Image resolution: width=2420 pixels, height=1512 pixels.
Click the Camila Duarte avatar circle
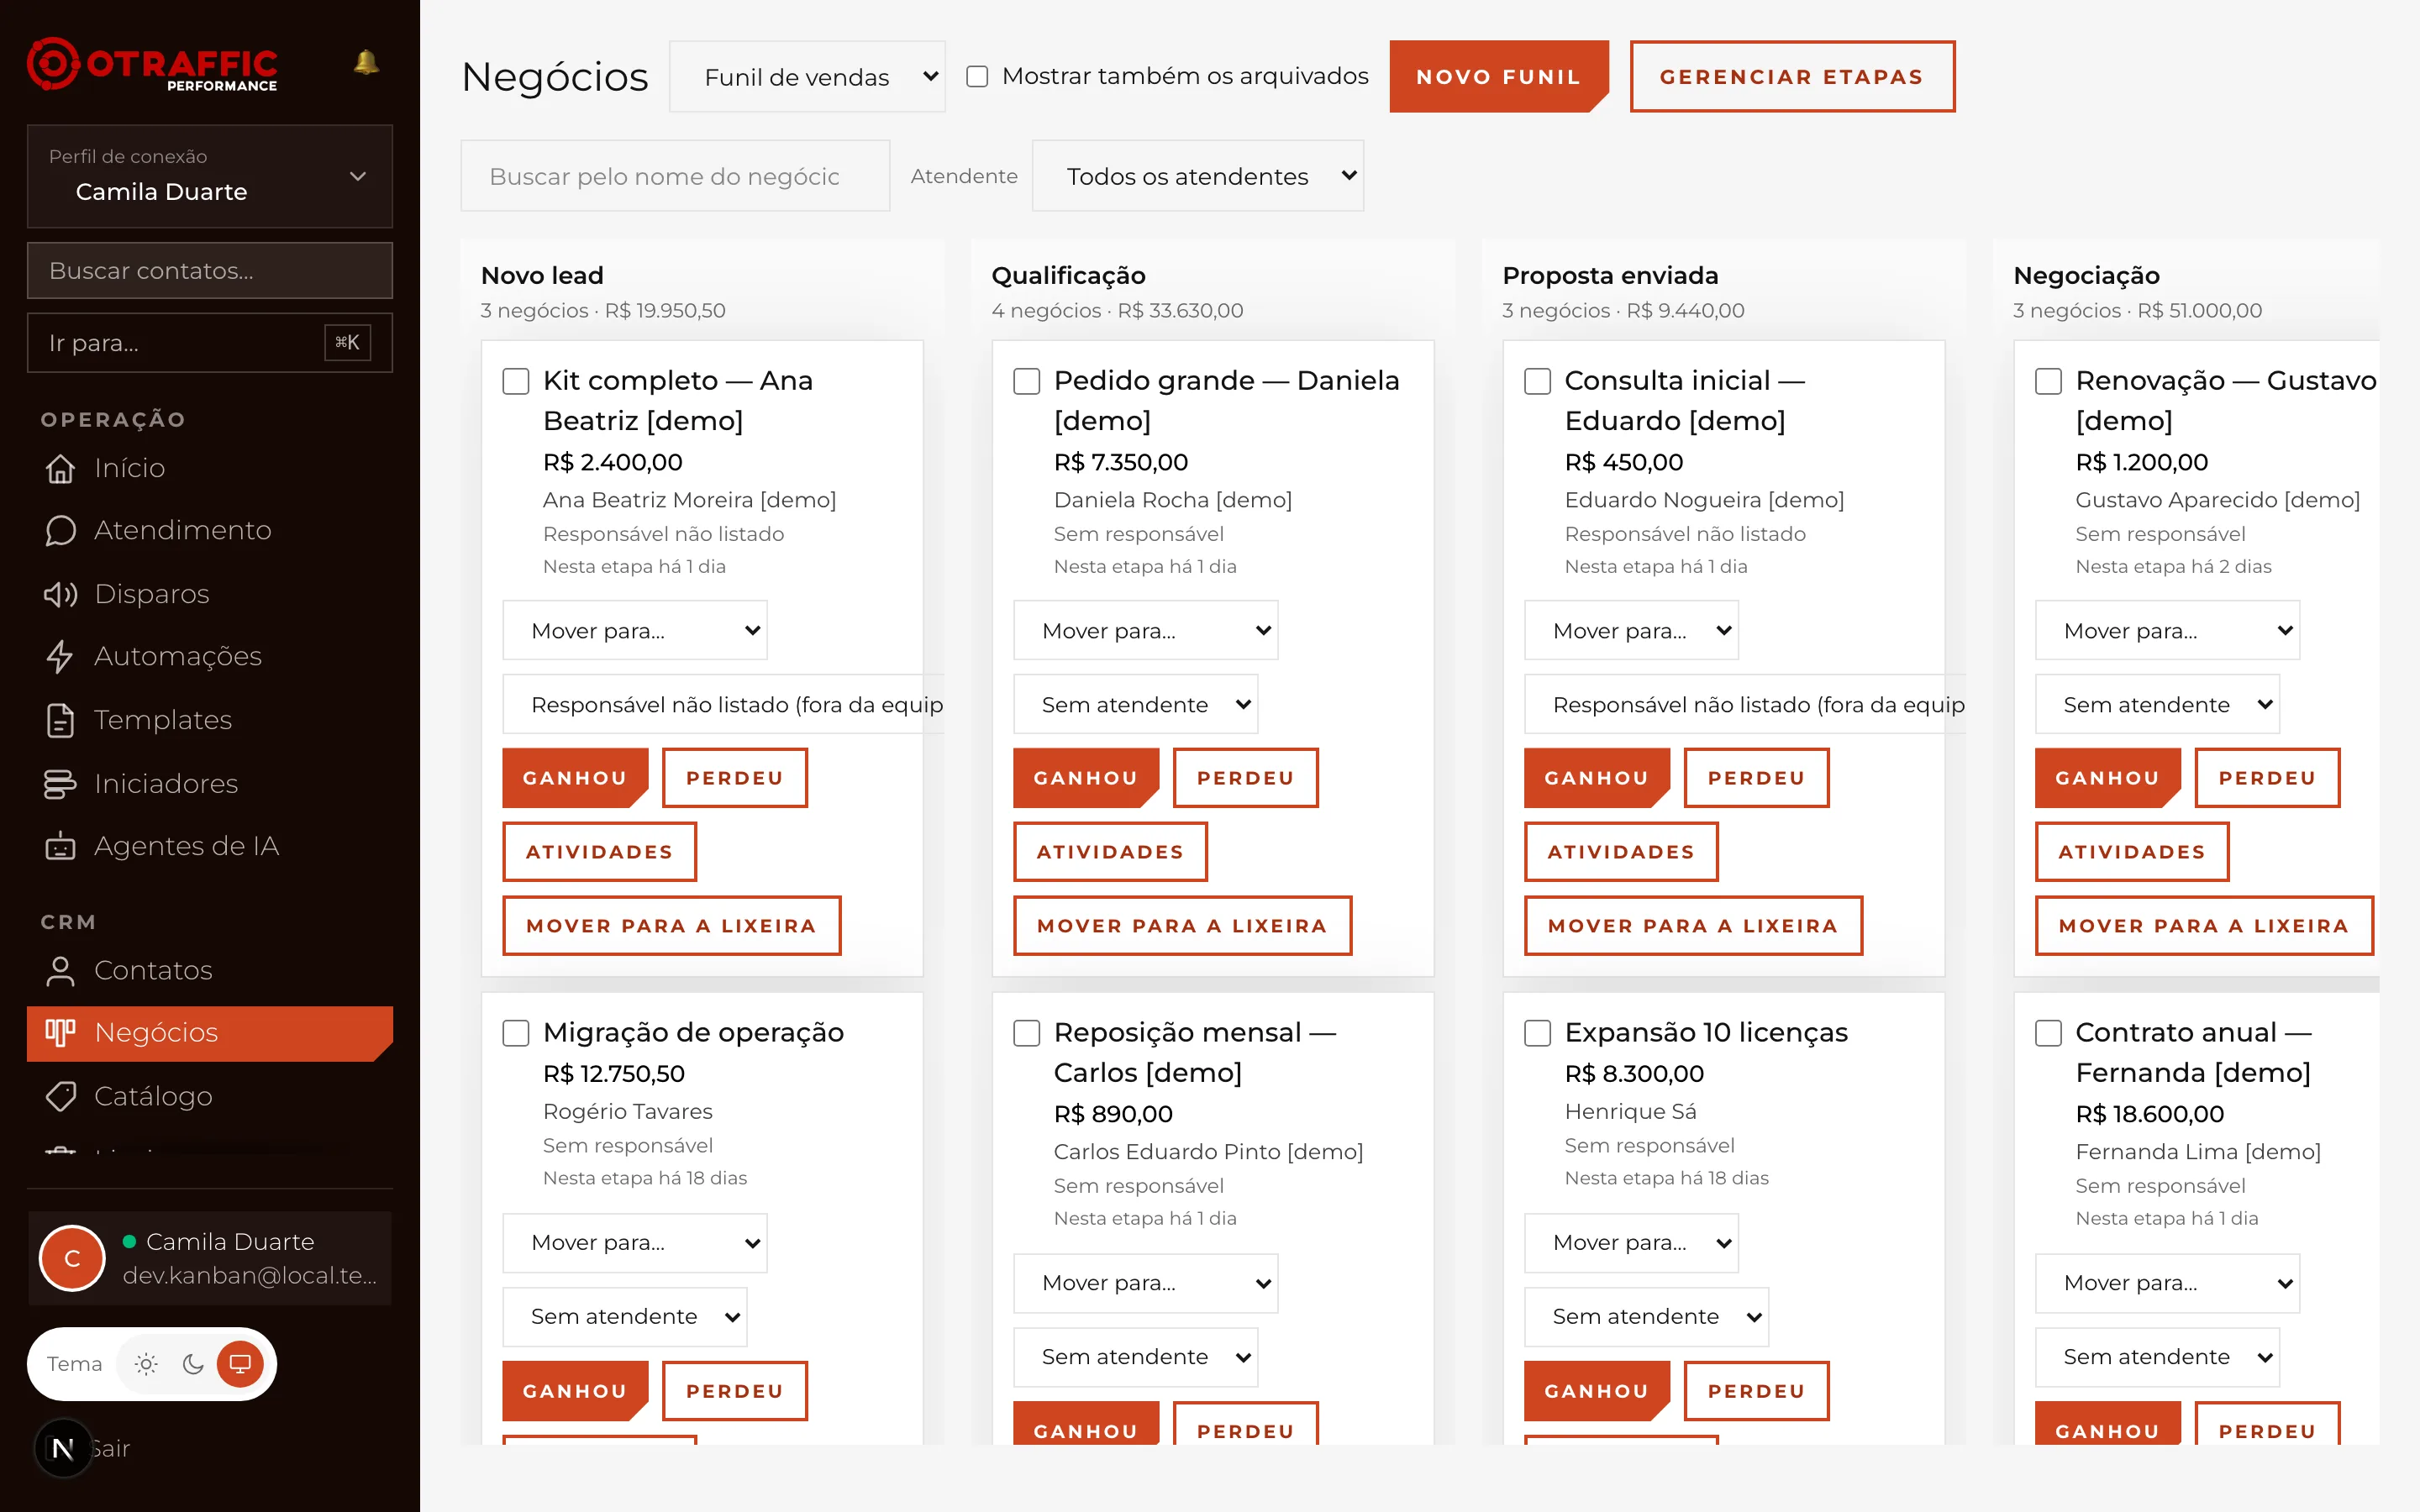coord(72,1258)
